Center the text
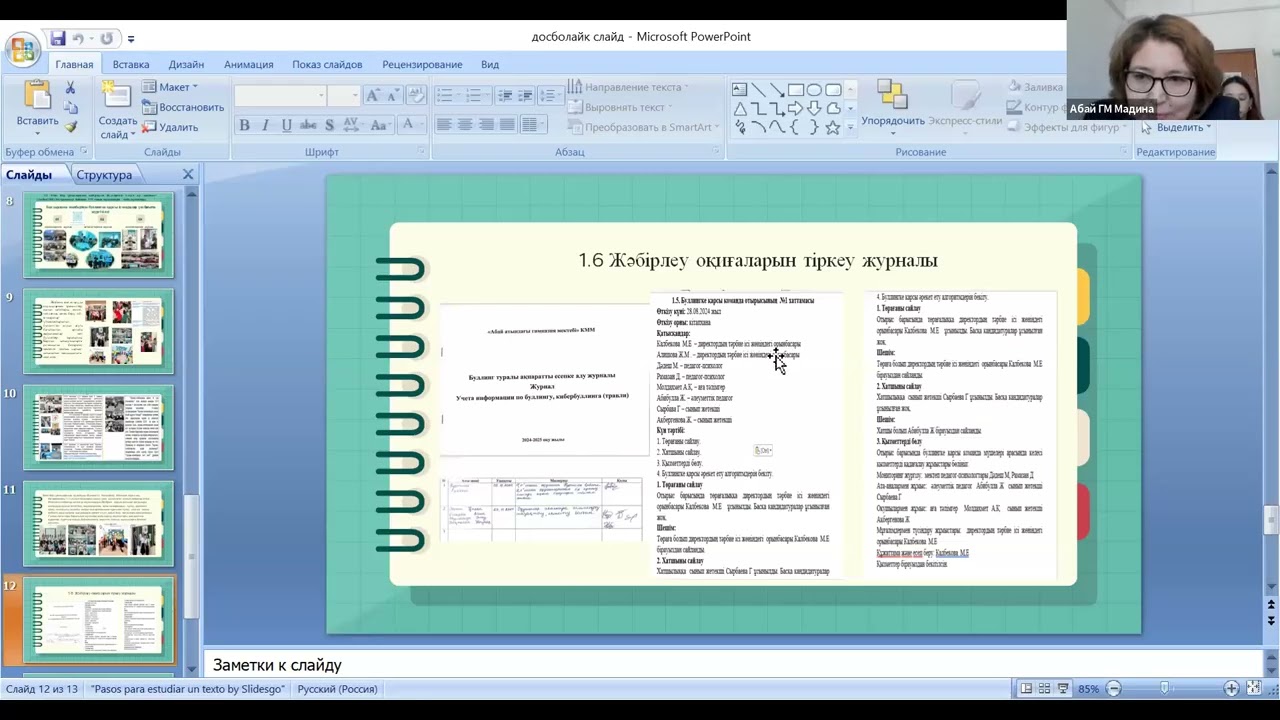 [x=465, y=125]
